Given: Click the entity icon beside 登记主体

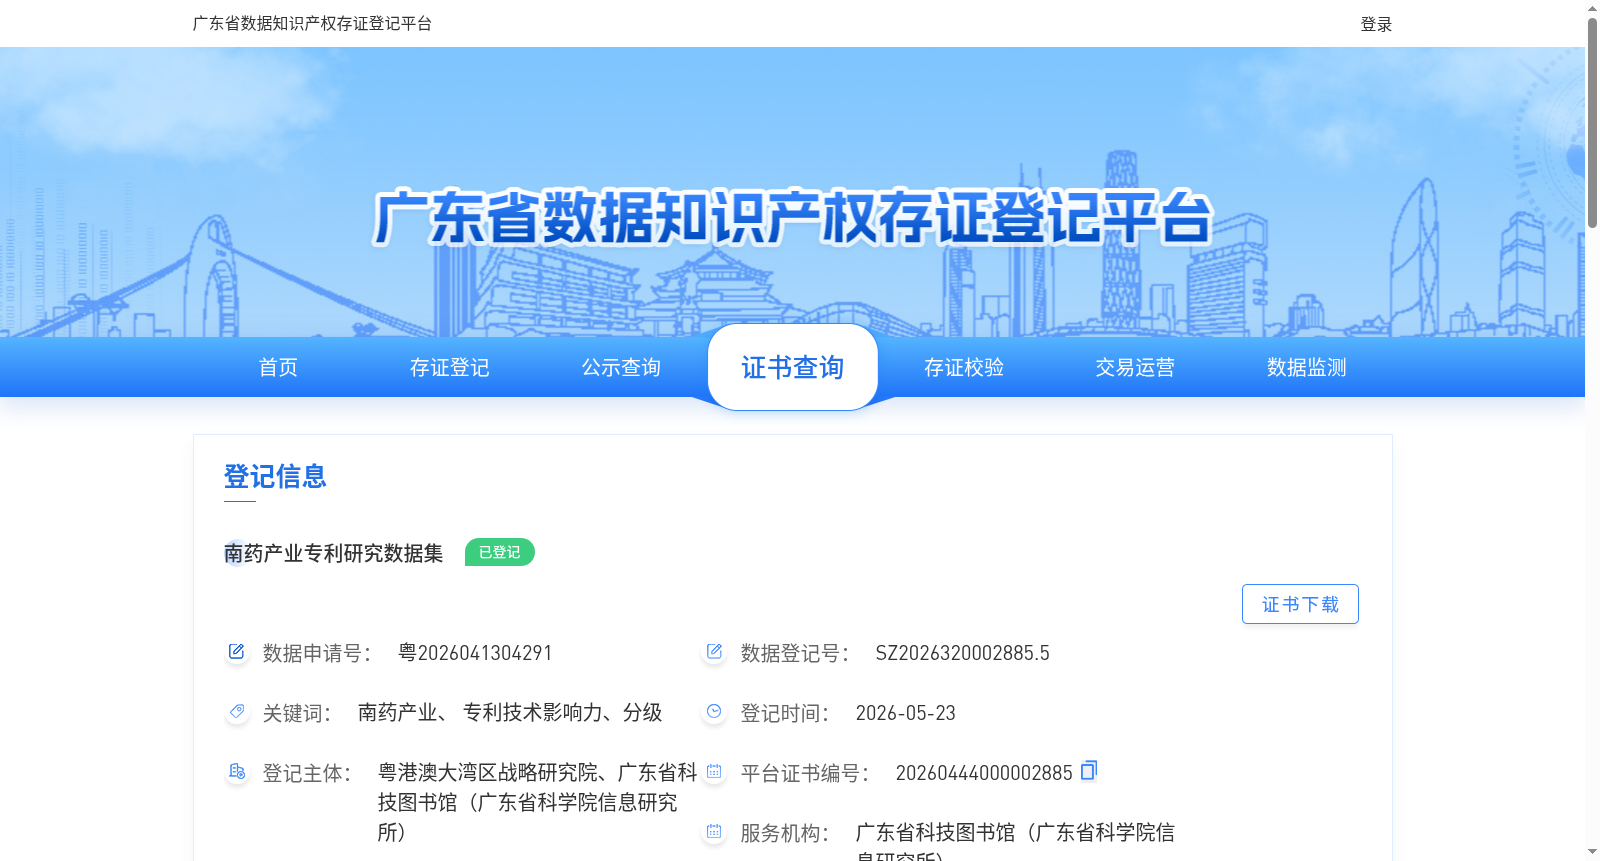Looking at the screenshot, I should 236,772.
